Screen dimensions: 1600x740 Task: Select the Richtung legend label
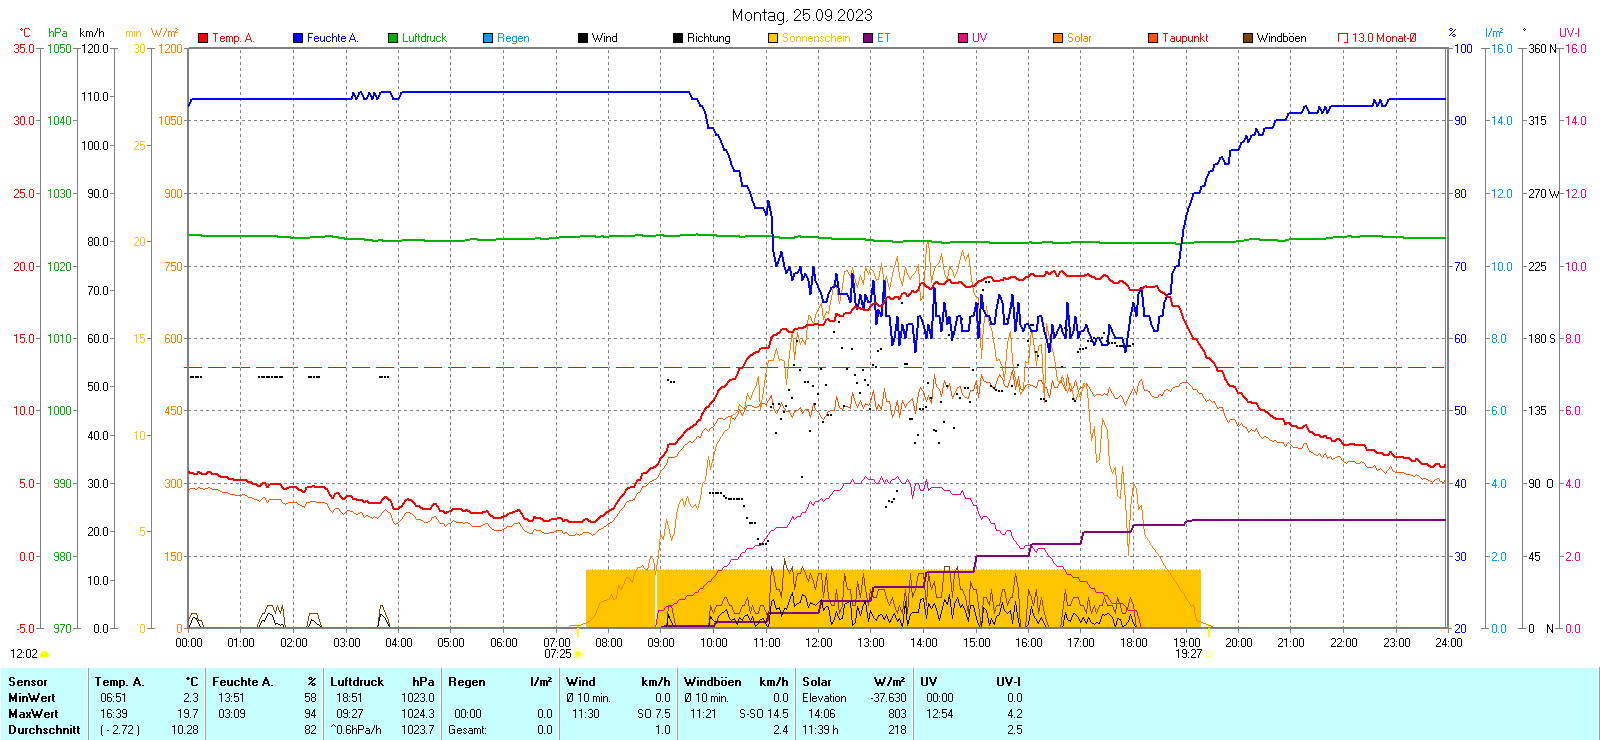pos(708,38)
